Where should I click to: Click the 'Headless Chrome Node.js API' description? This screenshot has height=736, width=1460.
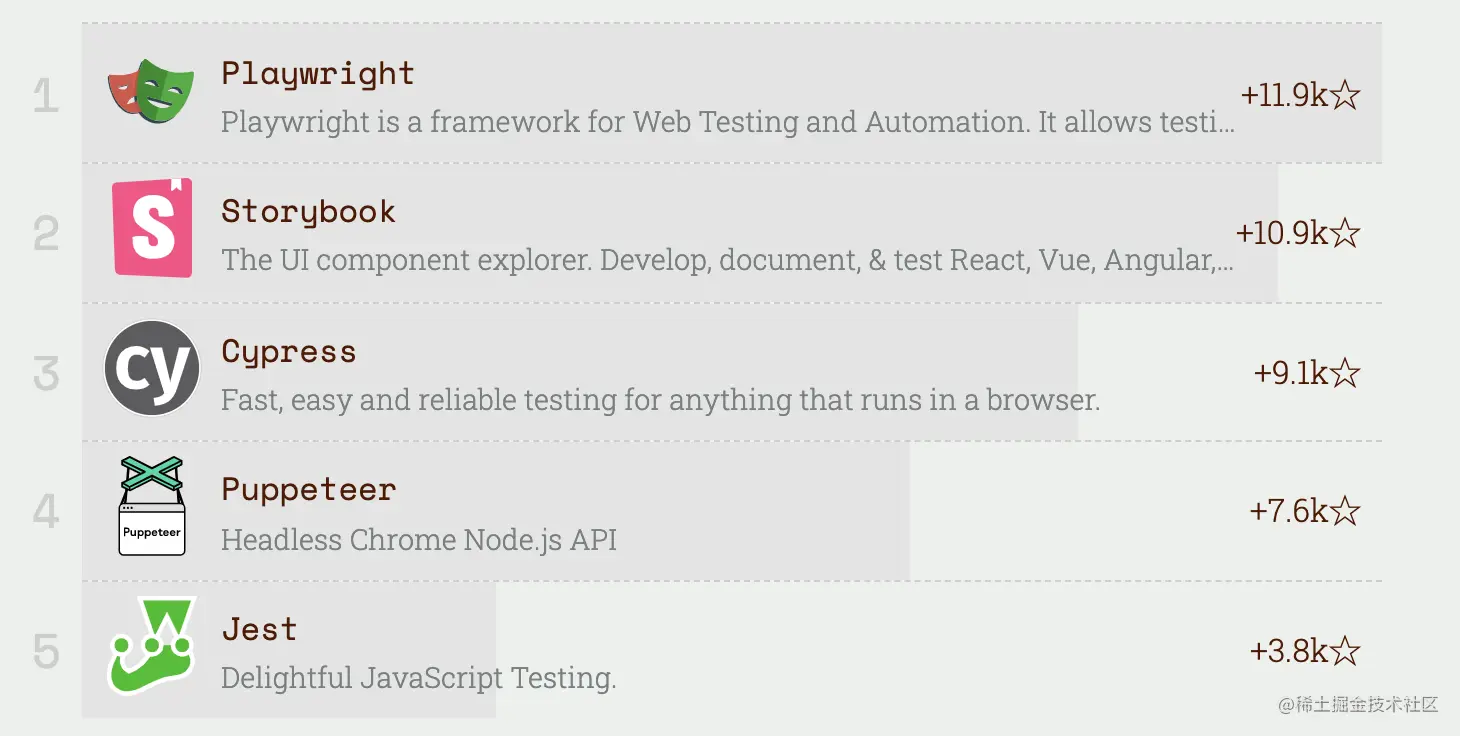[419, 540]
